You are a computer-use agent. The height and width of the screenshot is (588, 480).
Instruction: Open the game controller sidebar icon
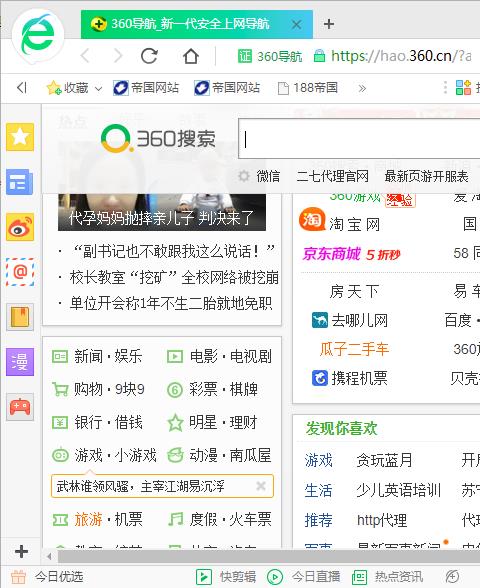click(20, 407)
